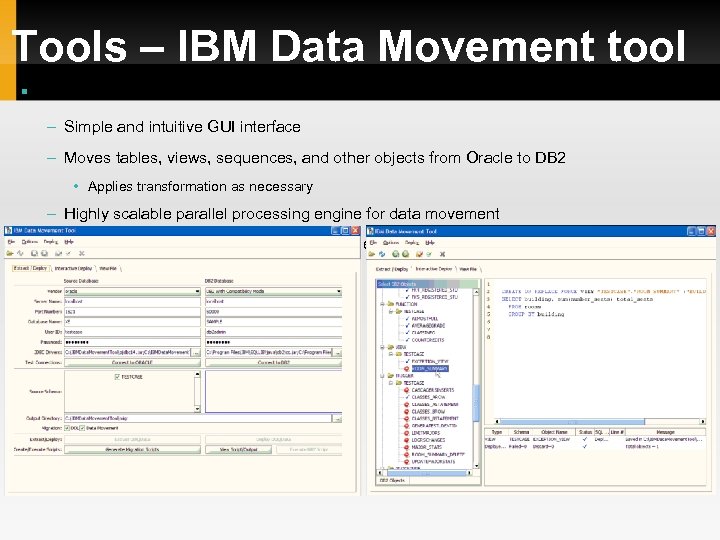The image size is (720, 540).
Task: Click the first green round icon in the right window toolbar
Action: (x=395, y=254)
